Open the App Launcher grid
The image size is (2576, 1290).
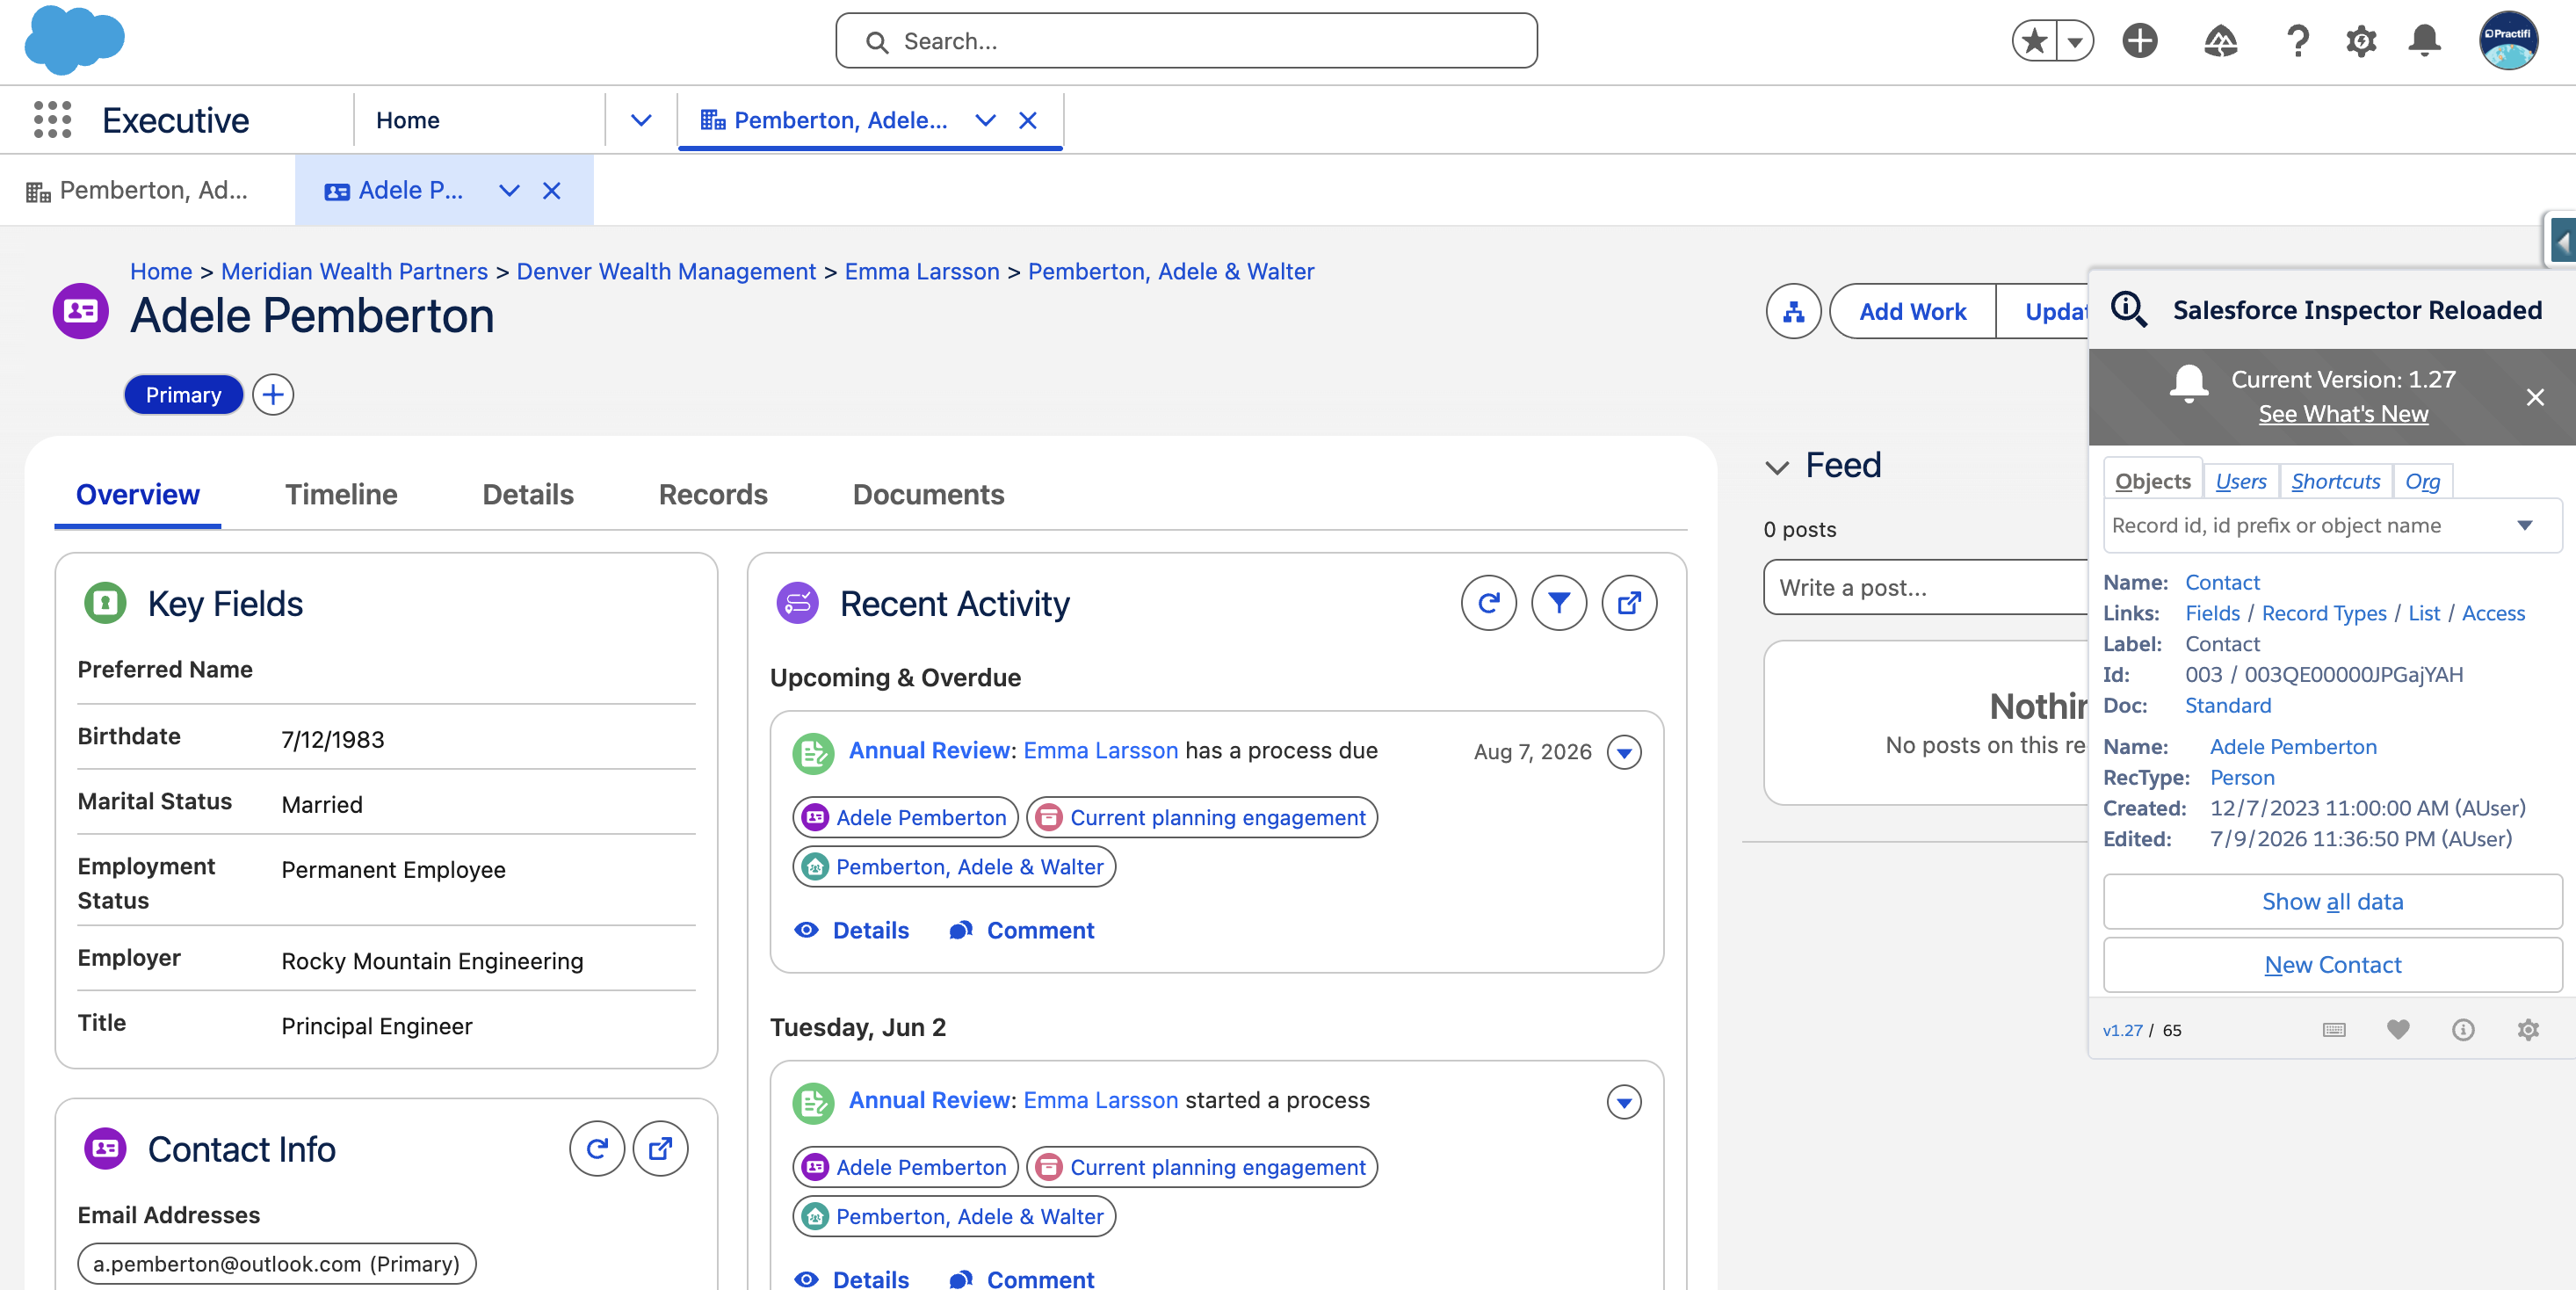52,120
